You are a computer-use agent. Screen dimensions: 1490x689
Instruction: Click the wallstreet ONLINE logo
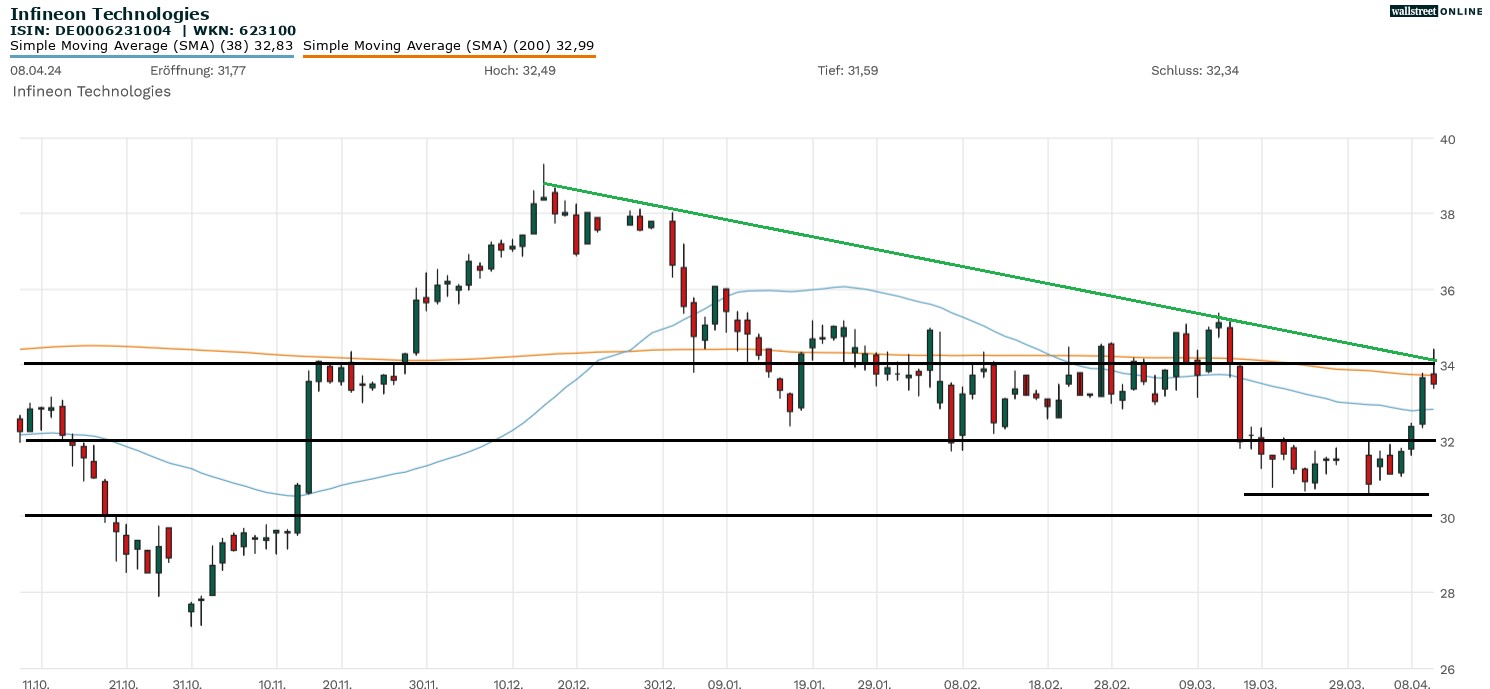1435,11
